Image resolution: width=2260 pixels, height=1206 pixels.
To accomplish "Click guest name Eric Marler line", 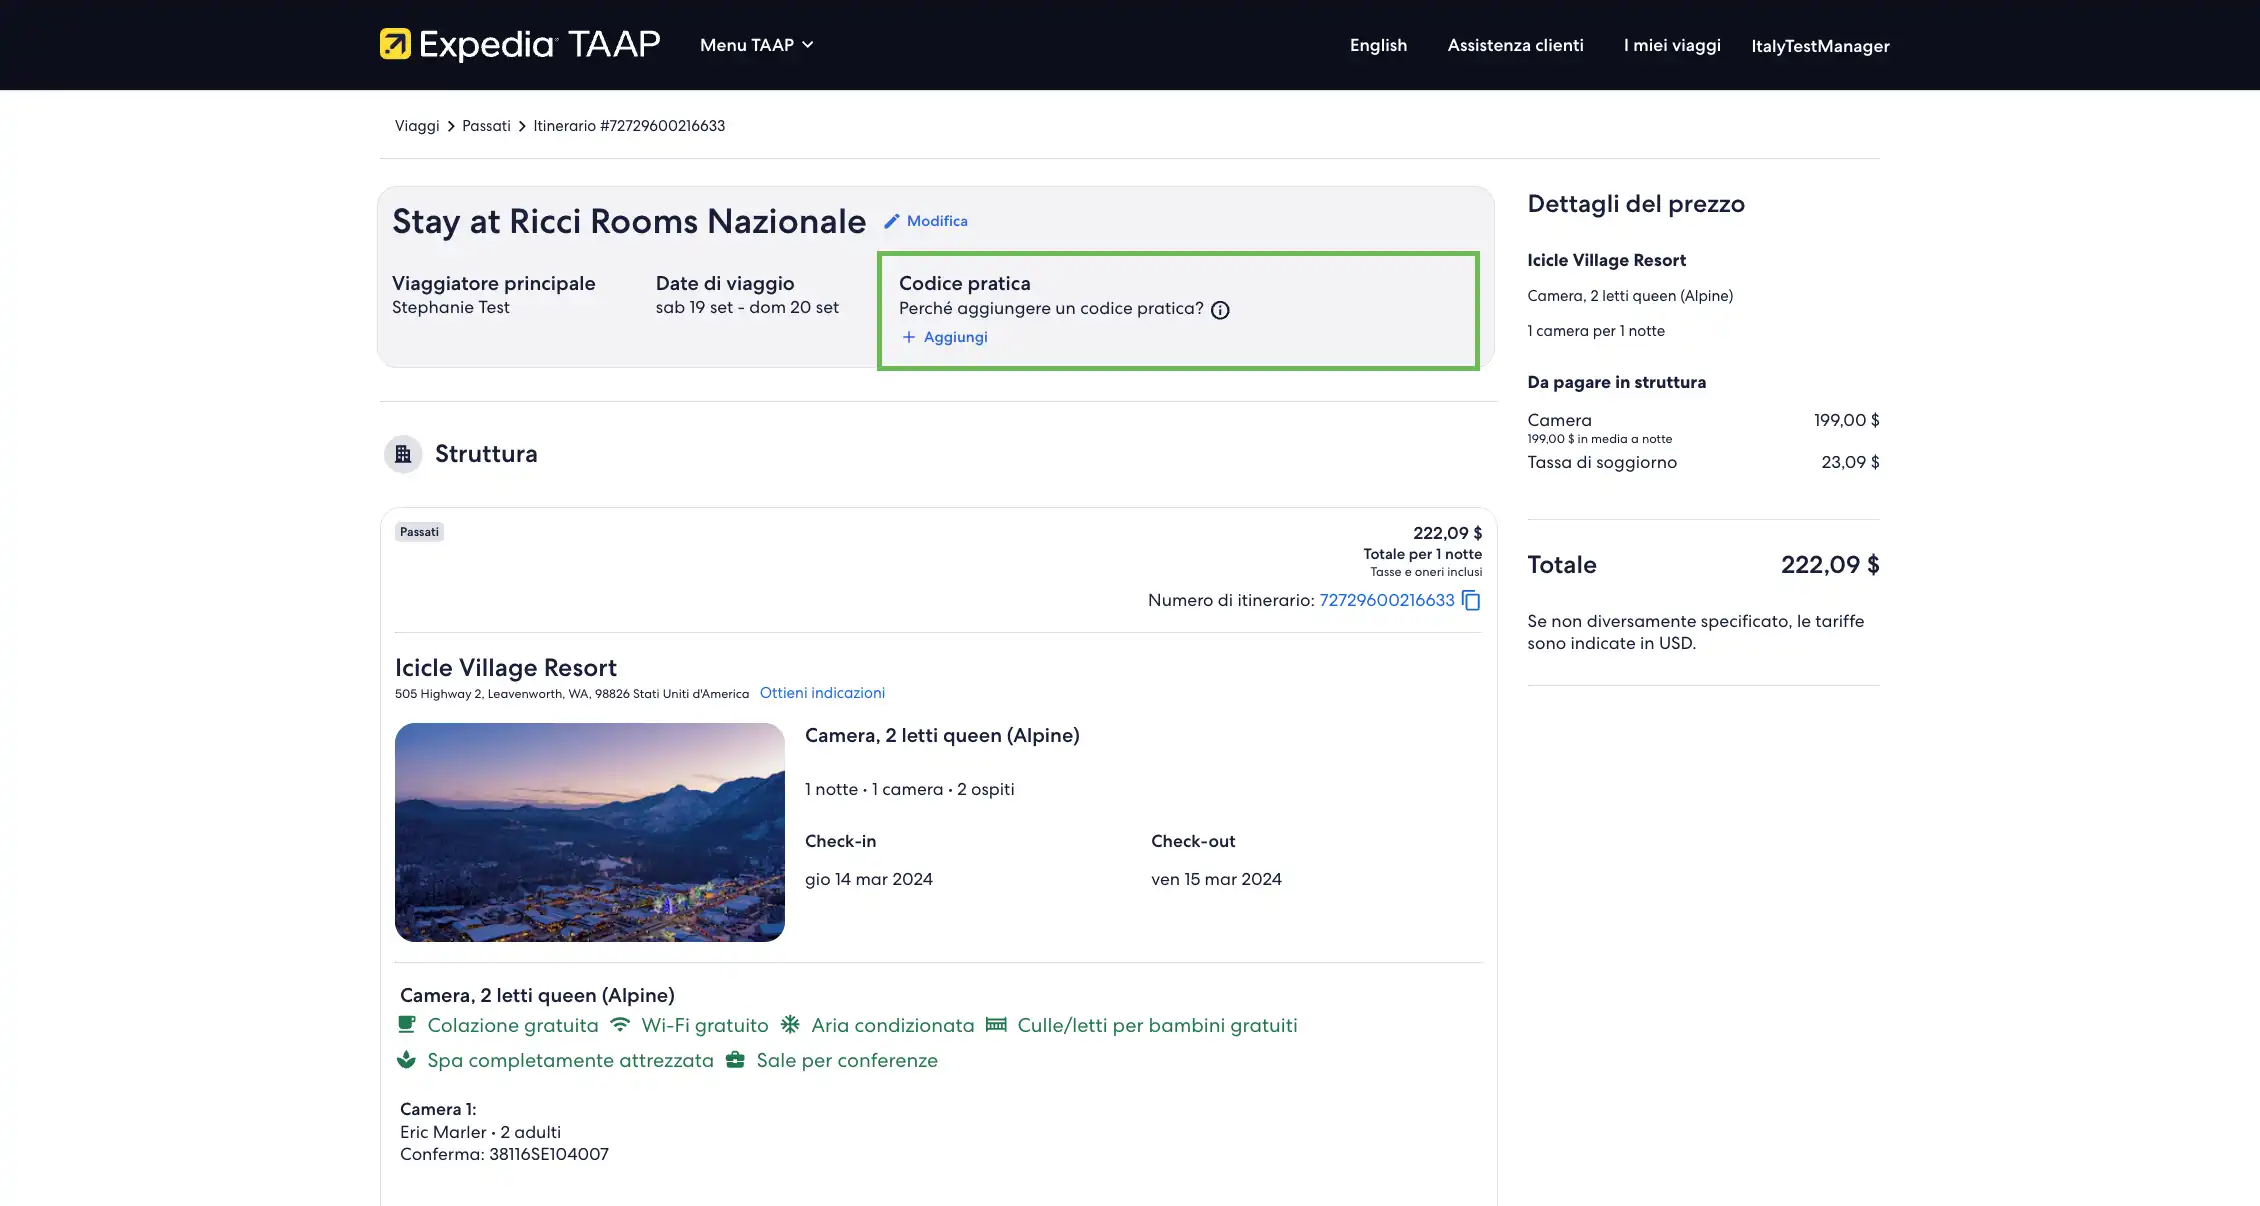I will [480, 1132].
